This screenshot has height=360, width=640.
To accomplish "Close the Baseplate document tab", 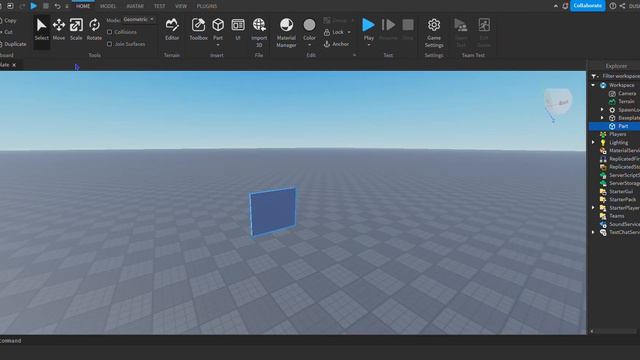I will click(x=14, y=65).
